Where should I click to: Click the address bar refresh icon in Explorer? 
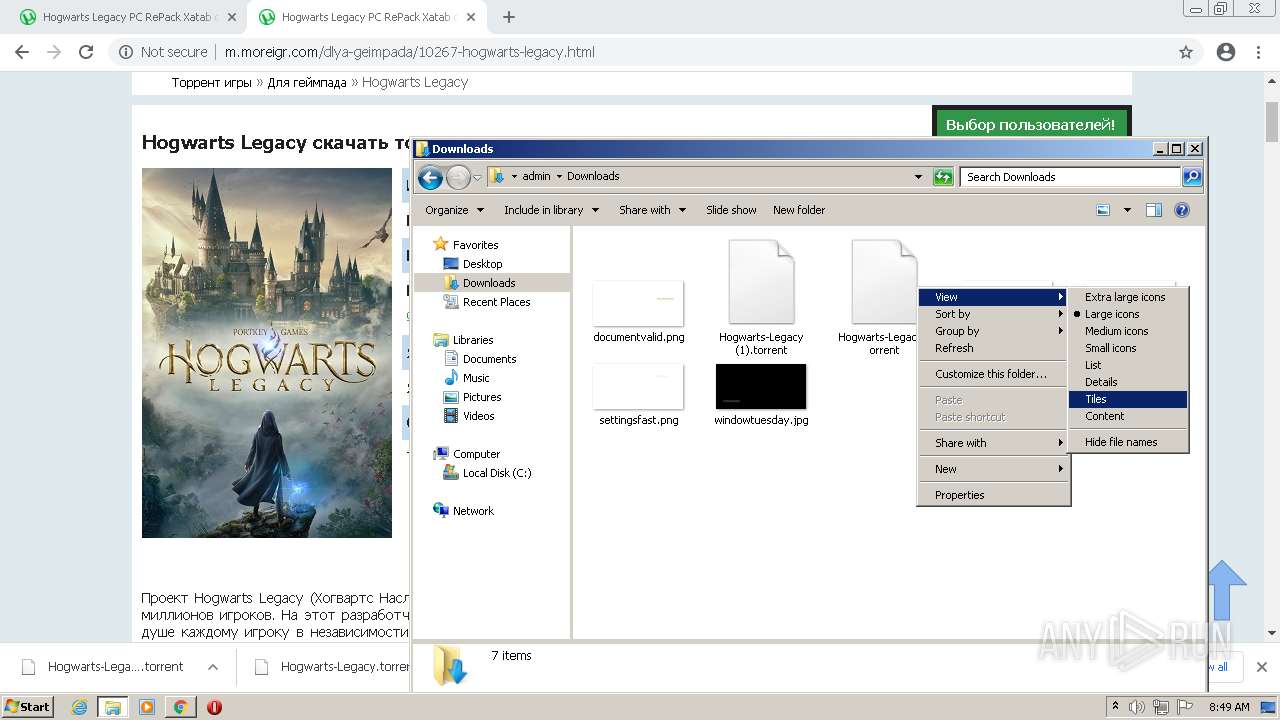pyautogui.click(x=943, y=177)
